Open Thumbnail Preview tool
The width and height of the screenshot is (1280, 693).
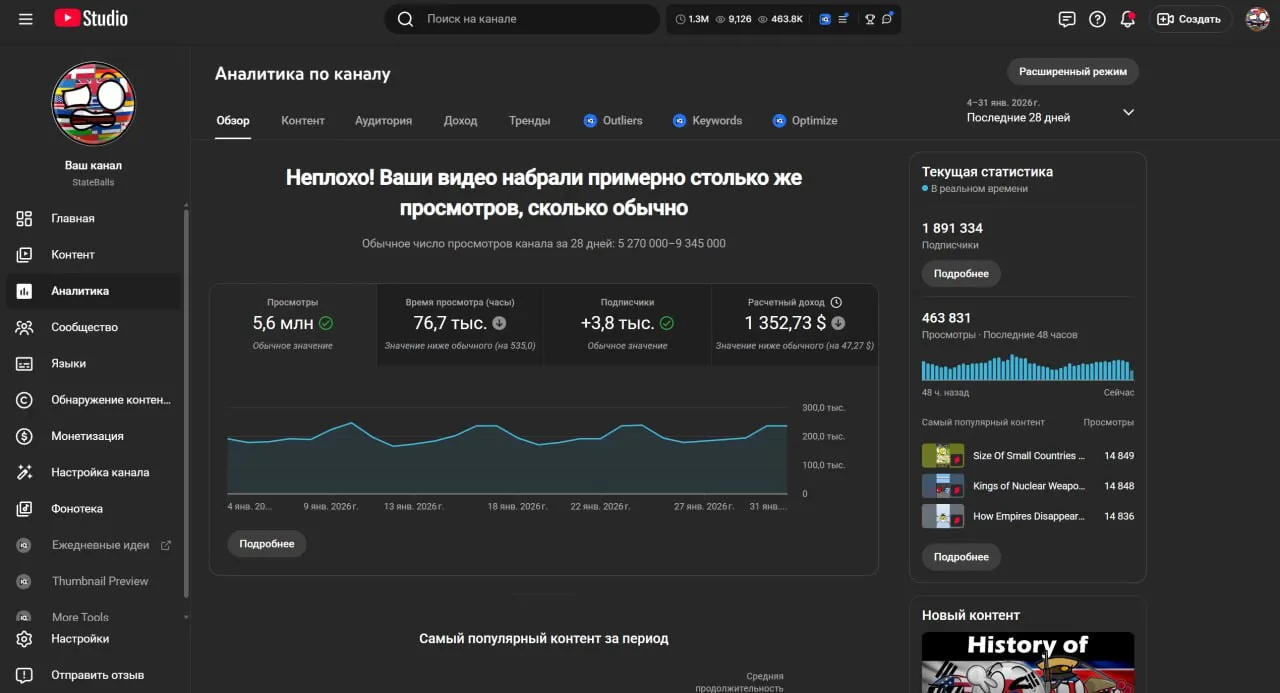point(94,581)
